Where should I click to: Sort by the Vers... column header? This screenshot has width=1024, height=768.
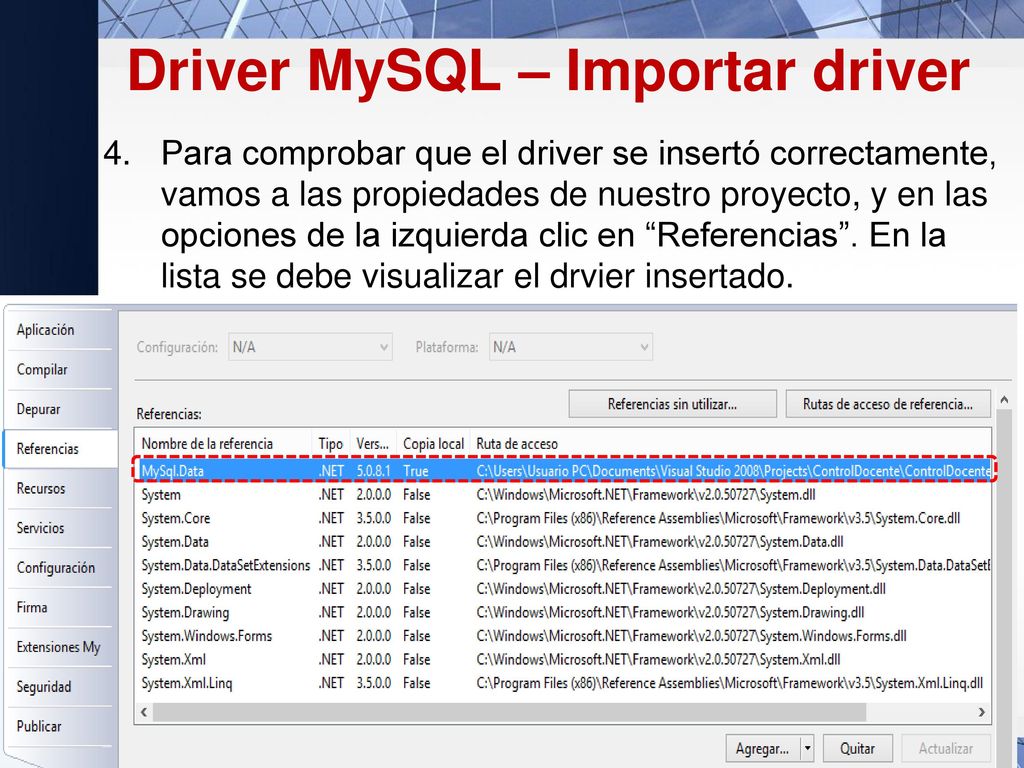[374, 443]
